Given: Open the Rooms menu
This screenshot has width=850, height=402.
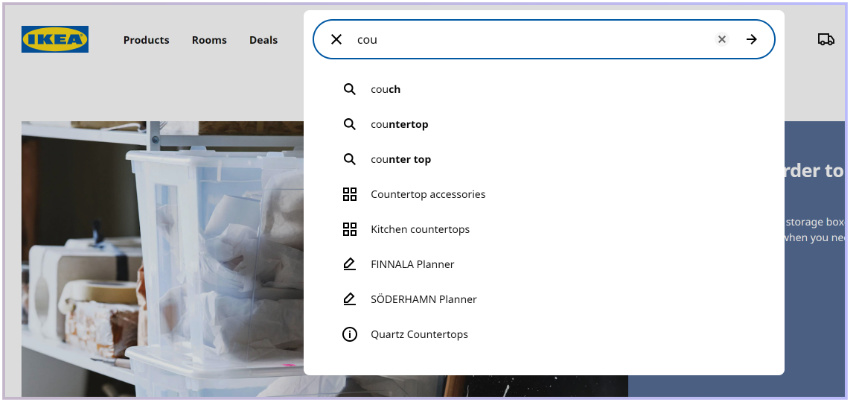Looking at the screenshot, I should 209,40.
